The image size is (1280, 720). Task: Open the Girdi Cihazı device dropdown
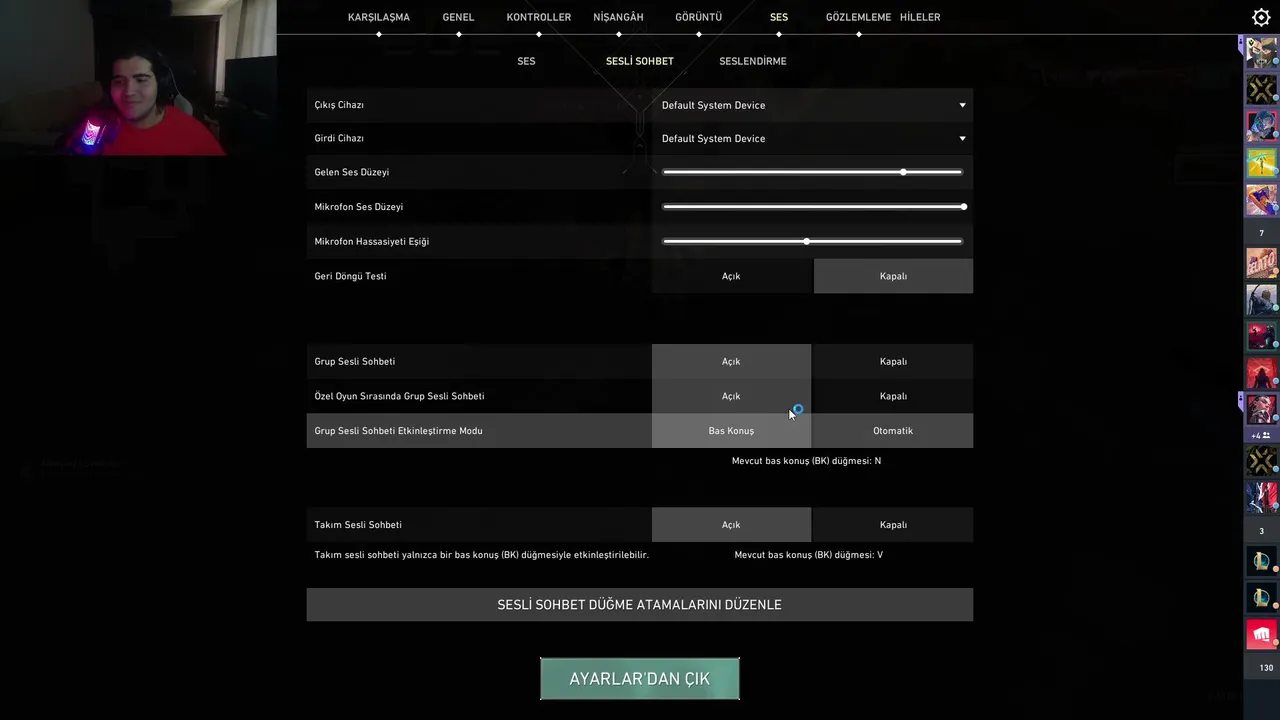813,139
